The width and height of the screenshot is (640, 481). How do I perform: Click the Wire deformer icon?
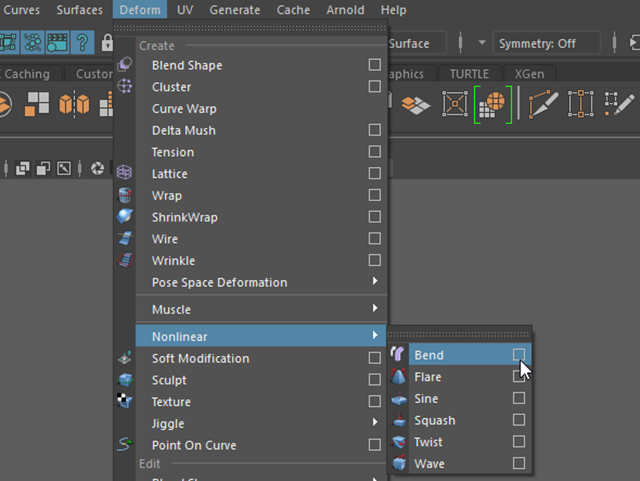coord(125,238)
